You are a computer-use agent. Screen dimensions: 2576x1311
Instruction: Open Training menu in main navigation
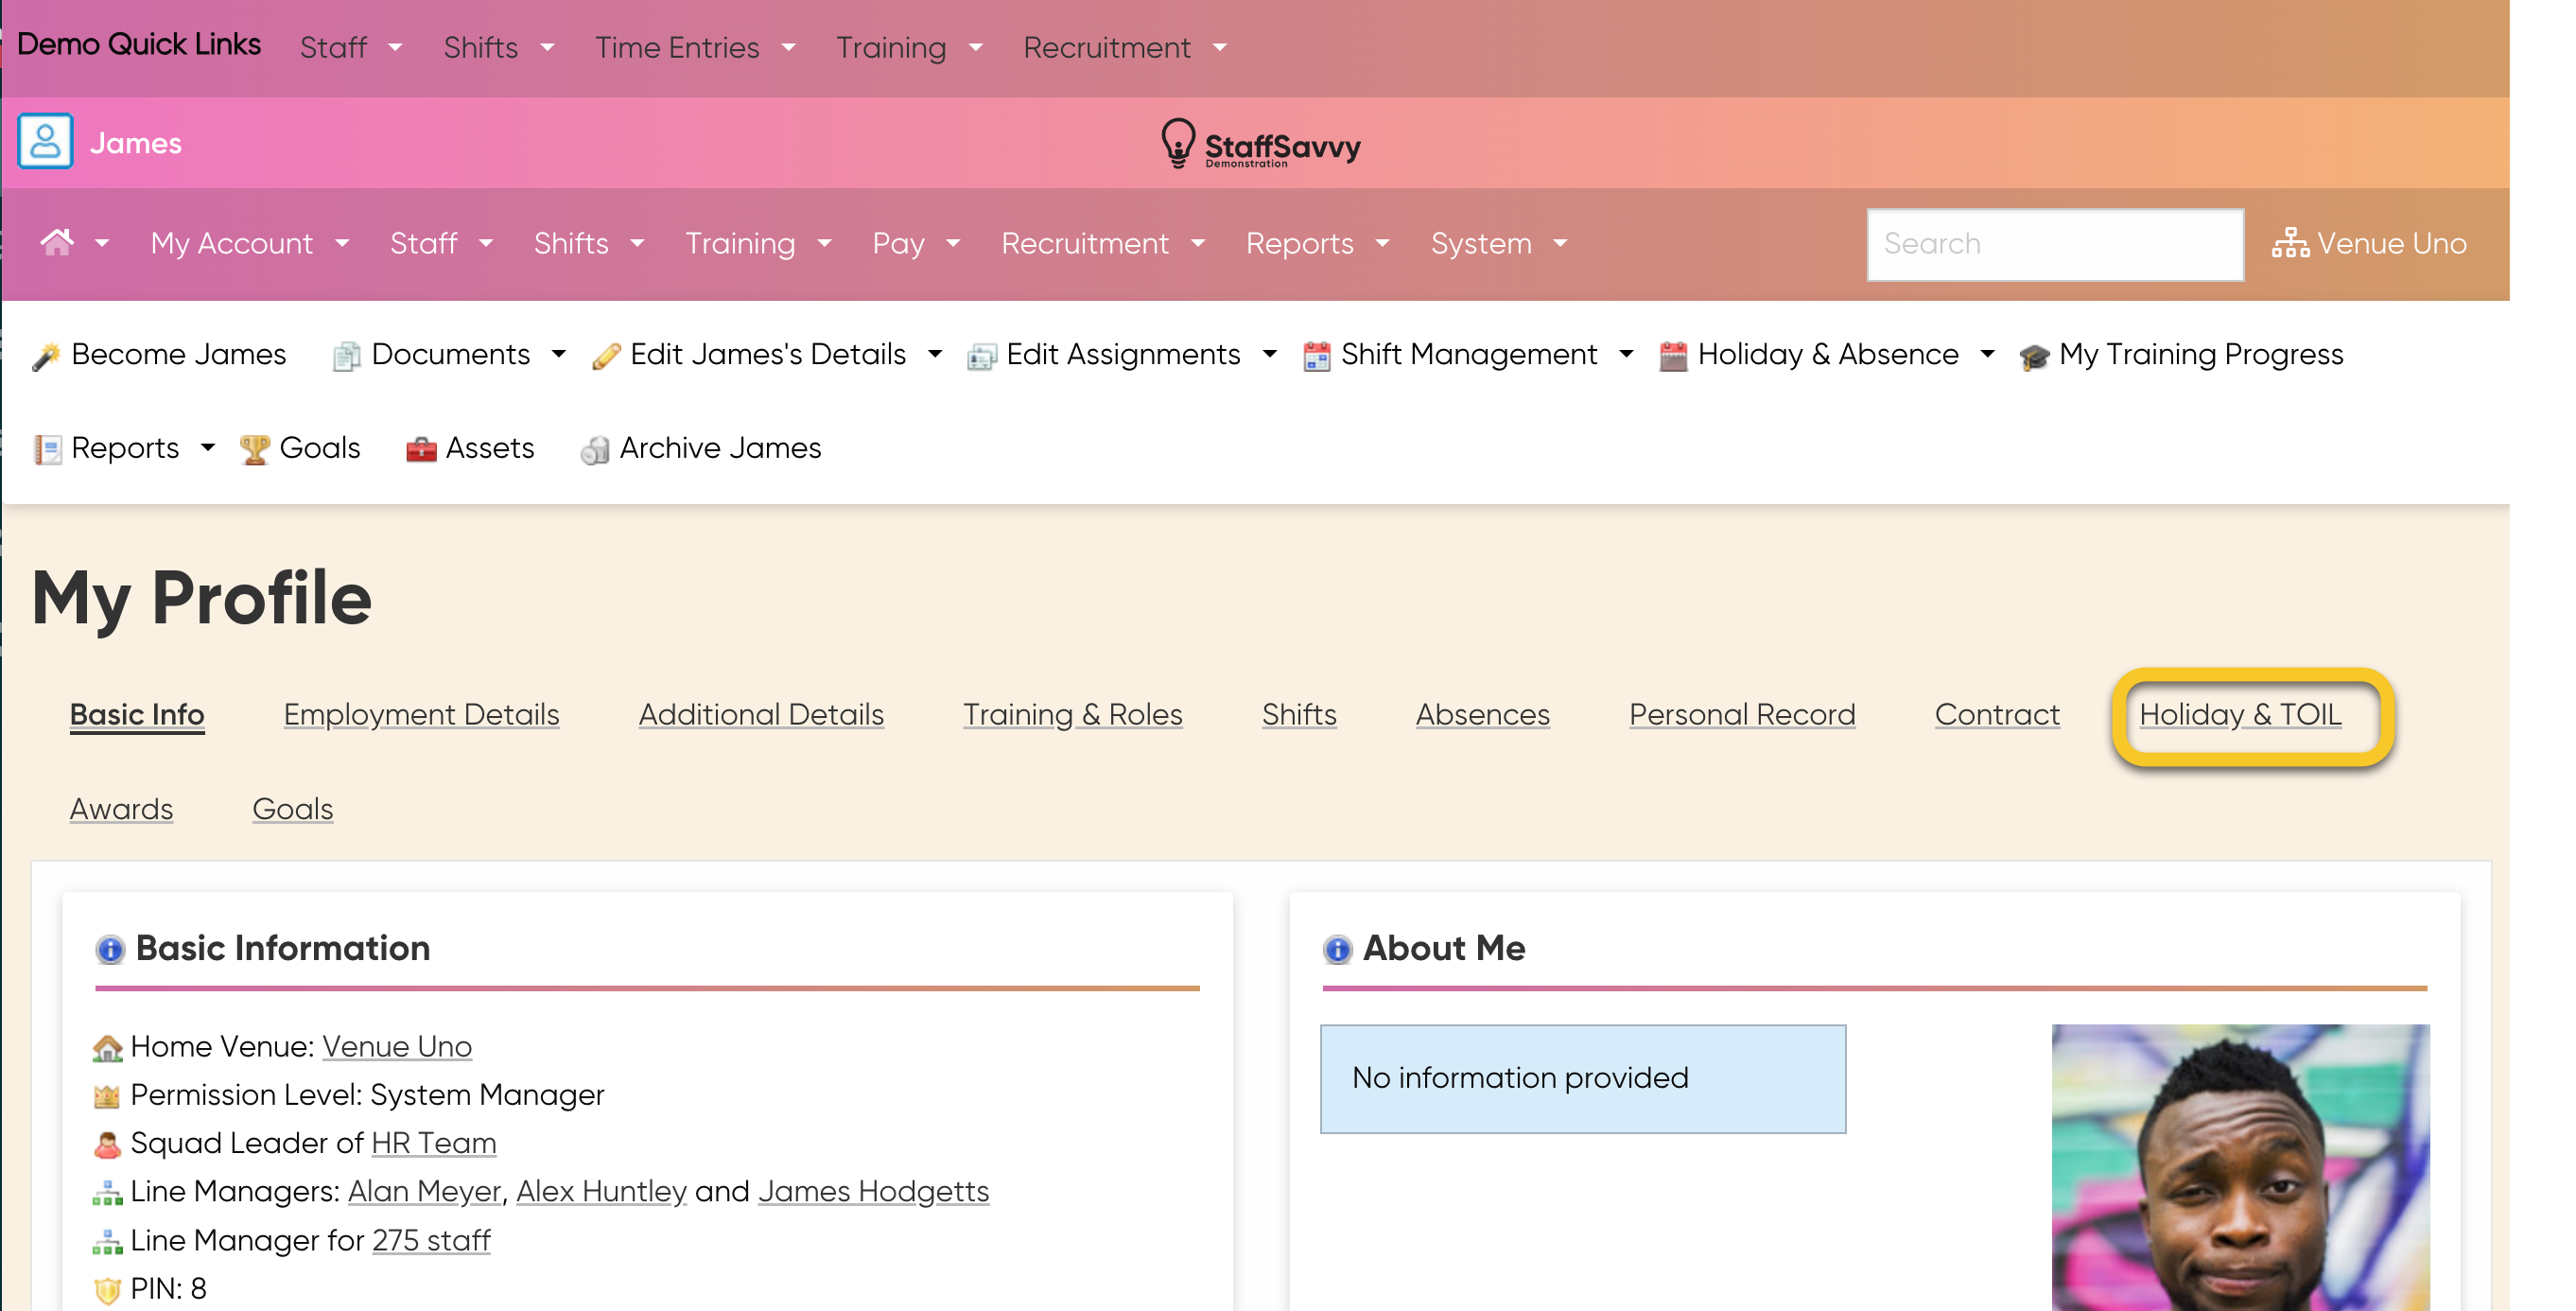pyautogui.click(x=758, y=243)
